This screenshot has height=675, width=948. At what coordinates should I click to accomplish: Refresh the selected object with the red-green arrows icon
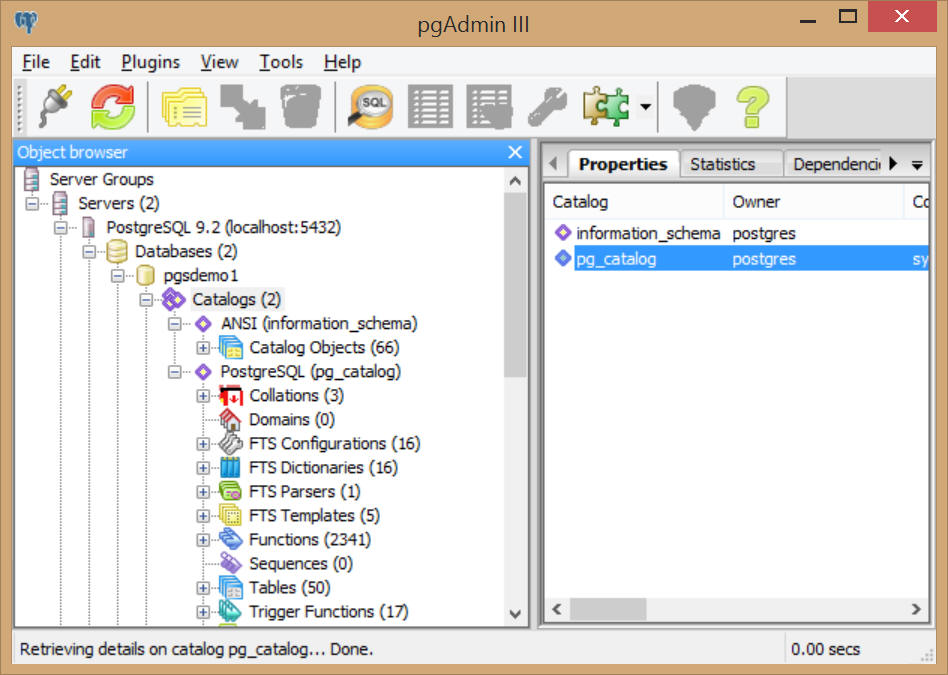tap(113, 106)
